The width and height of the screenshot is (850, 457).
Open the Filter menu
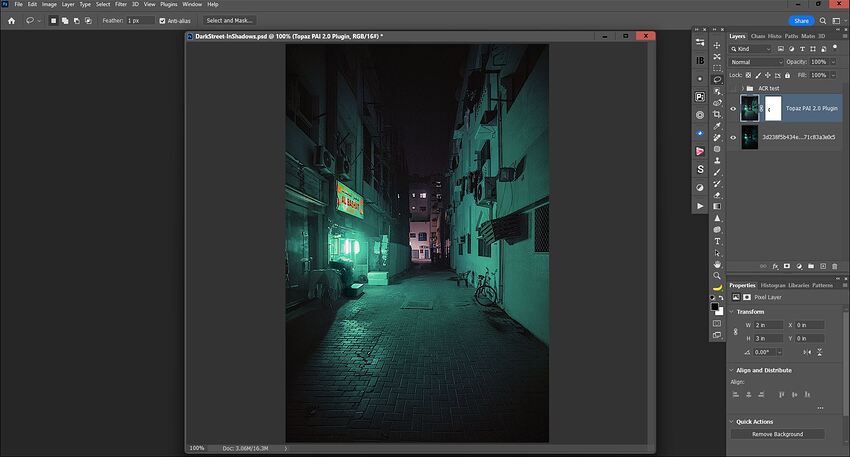pyautogui.click(x=120, y=4)
